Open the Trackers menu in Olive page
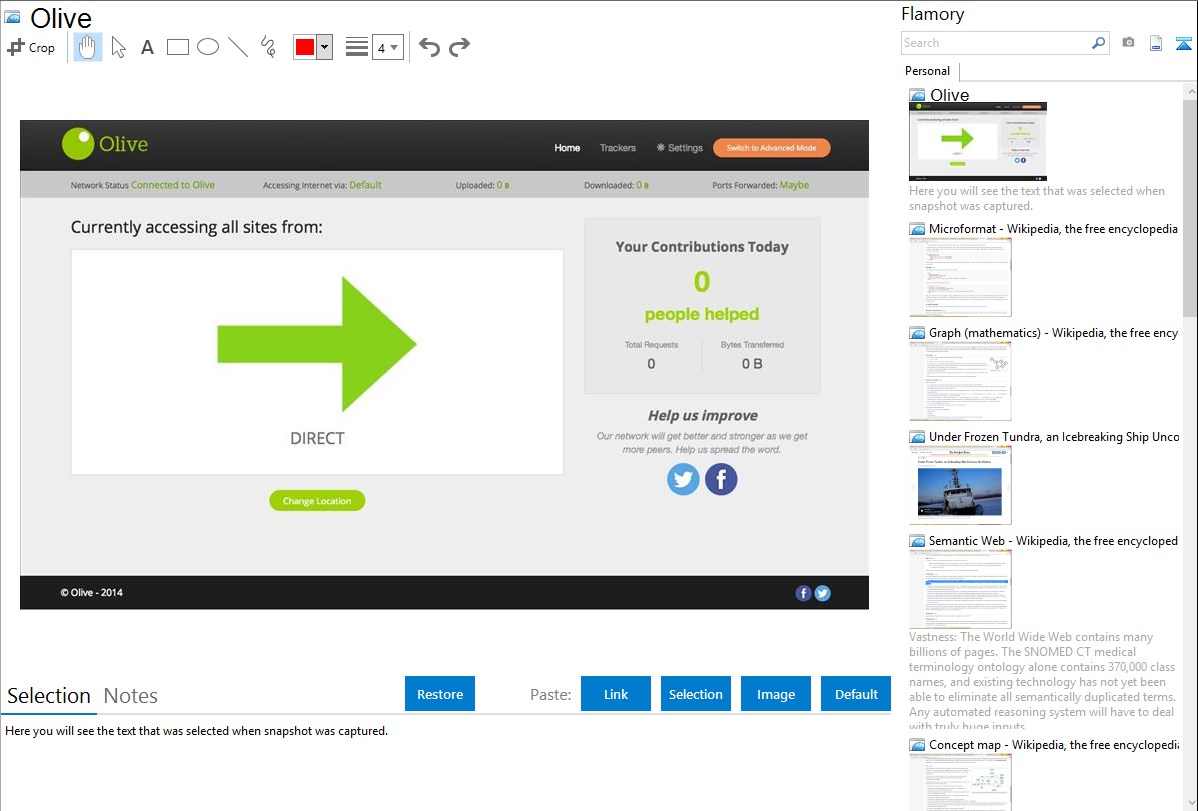 tap(617, 148)
